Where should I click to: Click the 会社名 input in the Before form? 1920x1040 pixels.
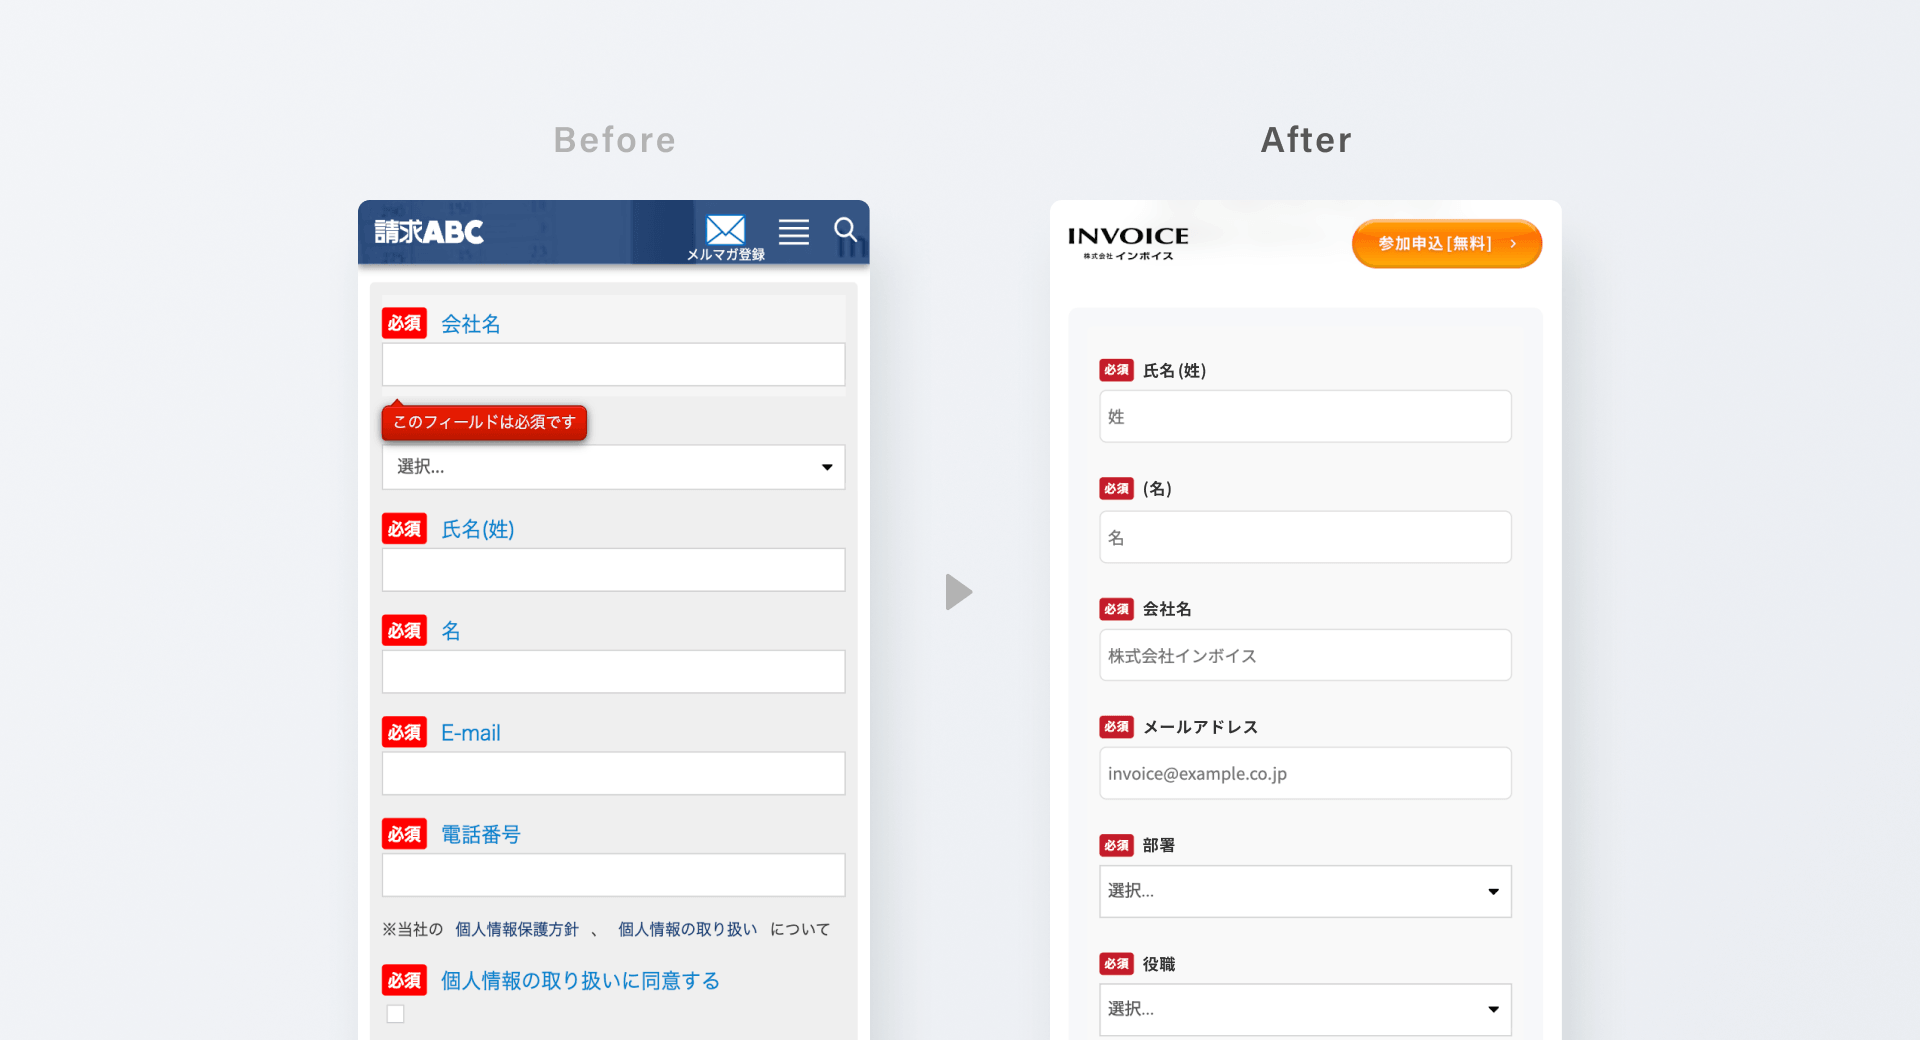coord(613,365)
